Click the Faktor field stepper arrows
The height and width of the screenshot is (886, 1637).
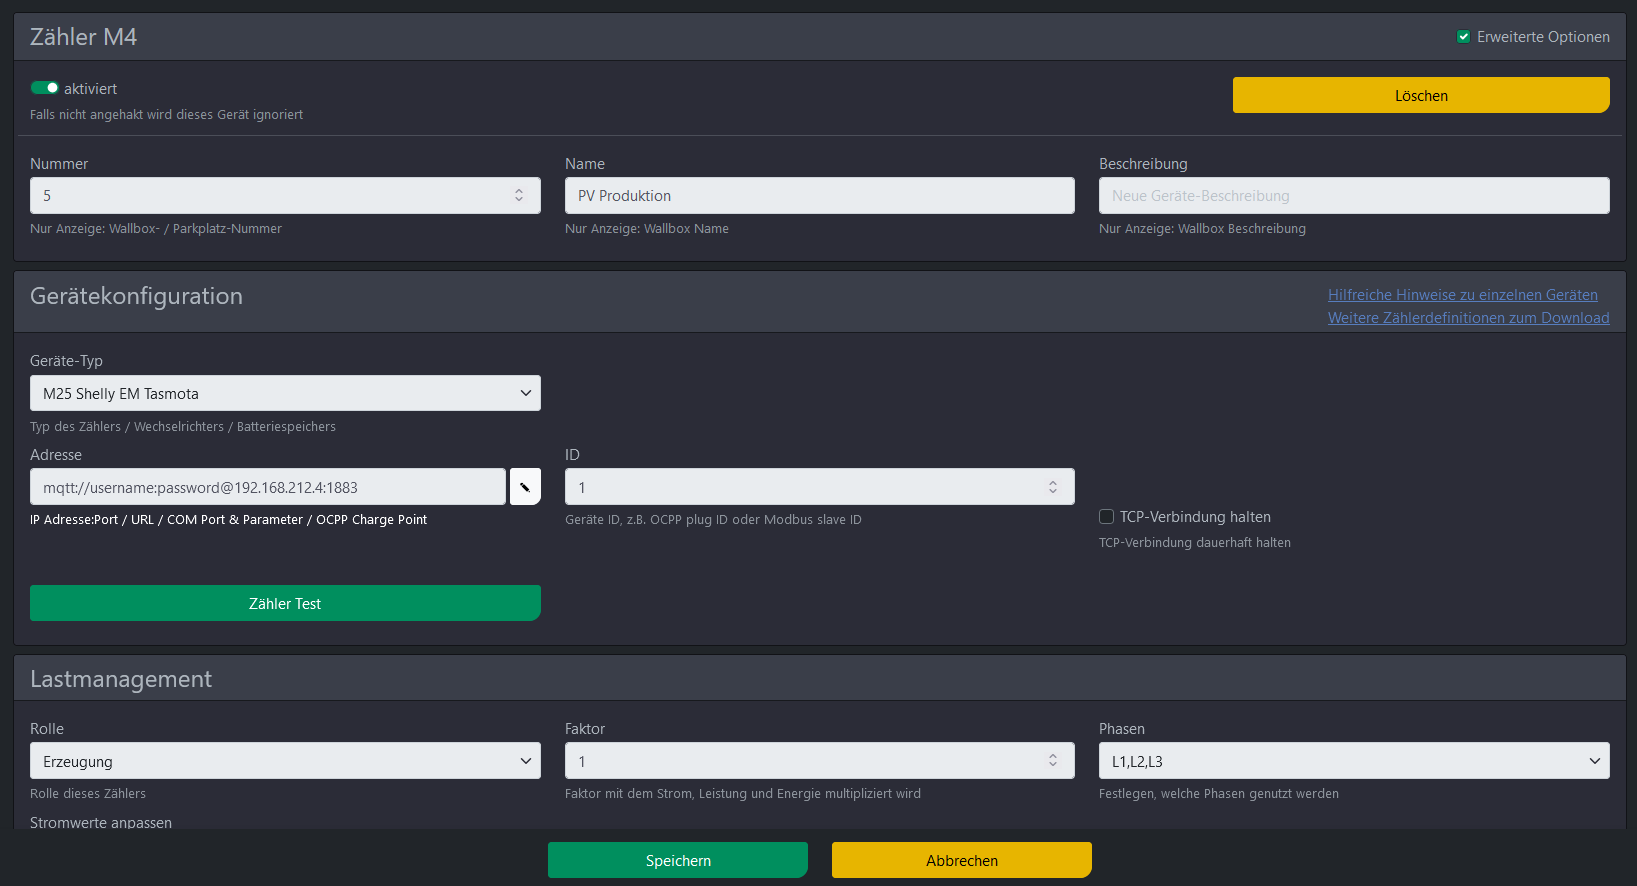(1053, 761)
